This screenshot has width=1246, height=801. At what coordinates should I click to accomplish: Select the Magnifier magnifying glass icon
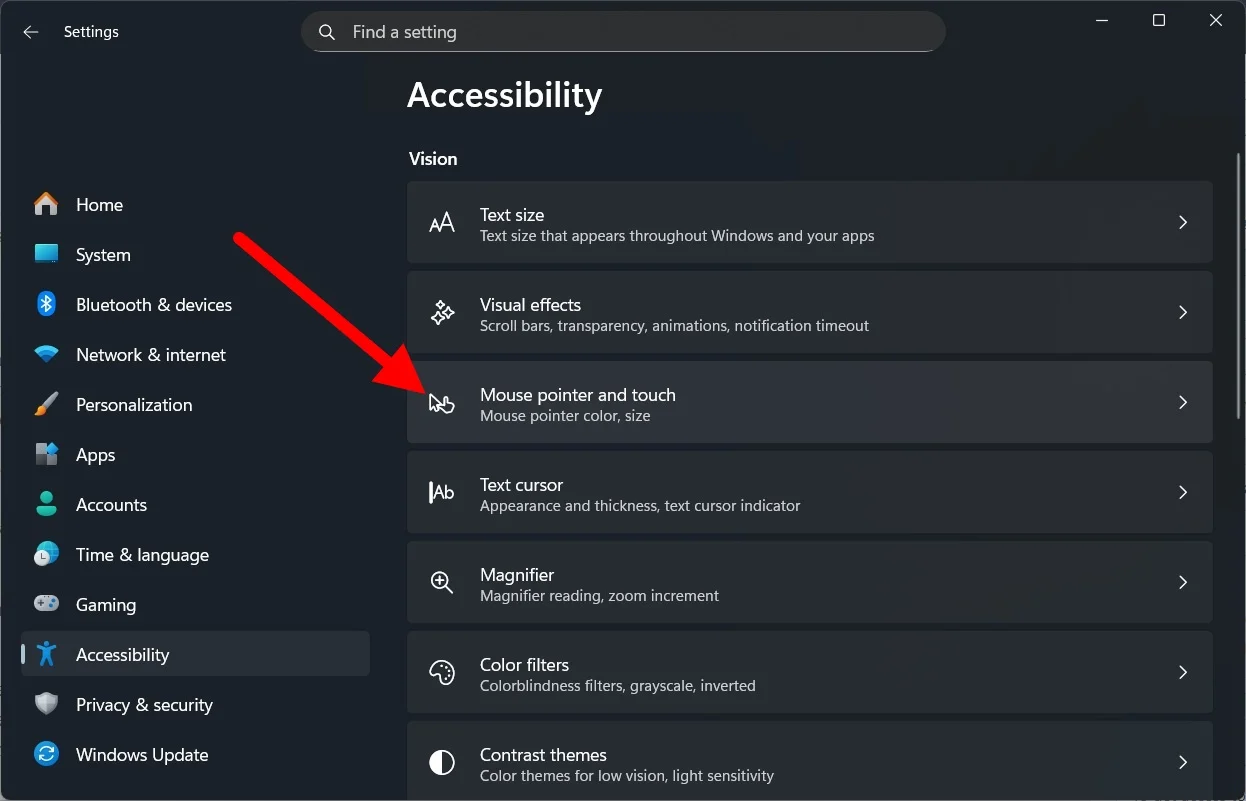point(441,582)
